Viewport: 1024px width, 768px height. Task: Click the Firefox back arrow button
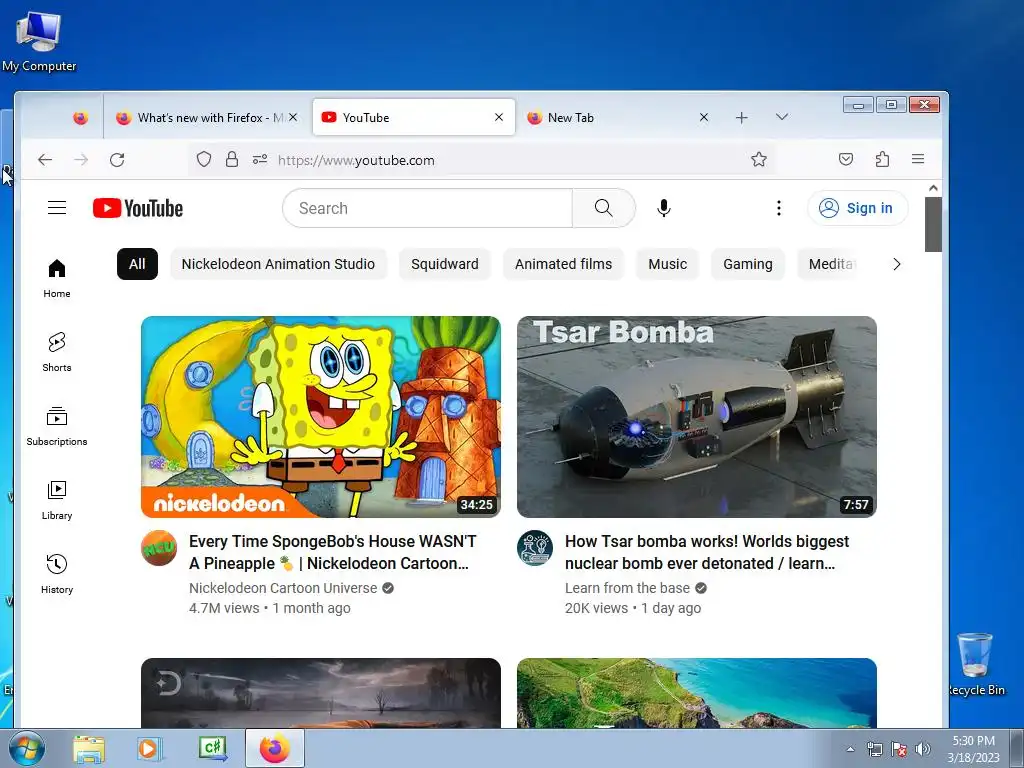44,160
